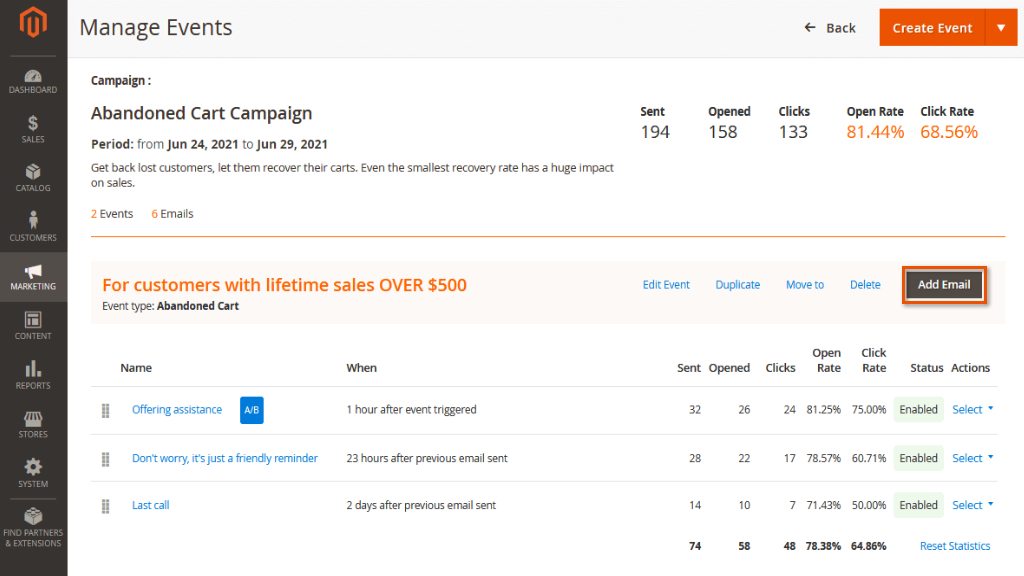This screenshot has height=576, width=1024.
Task: Click '1 hour after event triggered' text
Action: 411,409
